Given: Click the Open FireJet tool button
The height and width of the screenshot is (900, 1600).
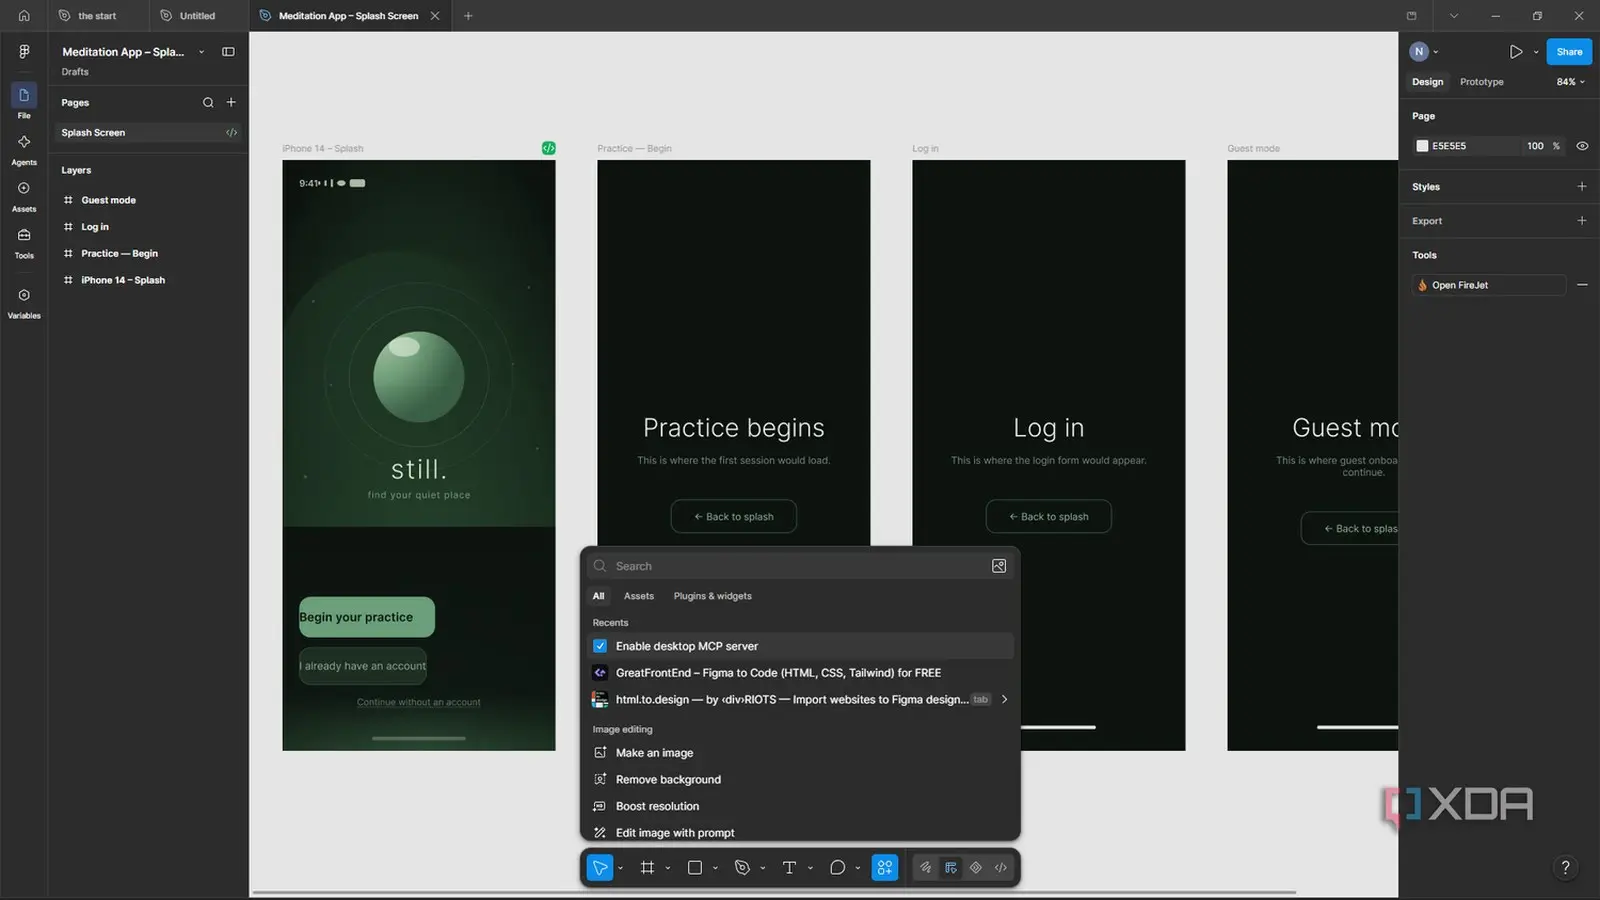Looking at the screenshot, I should 1489,285.
